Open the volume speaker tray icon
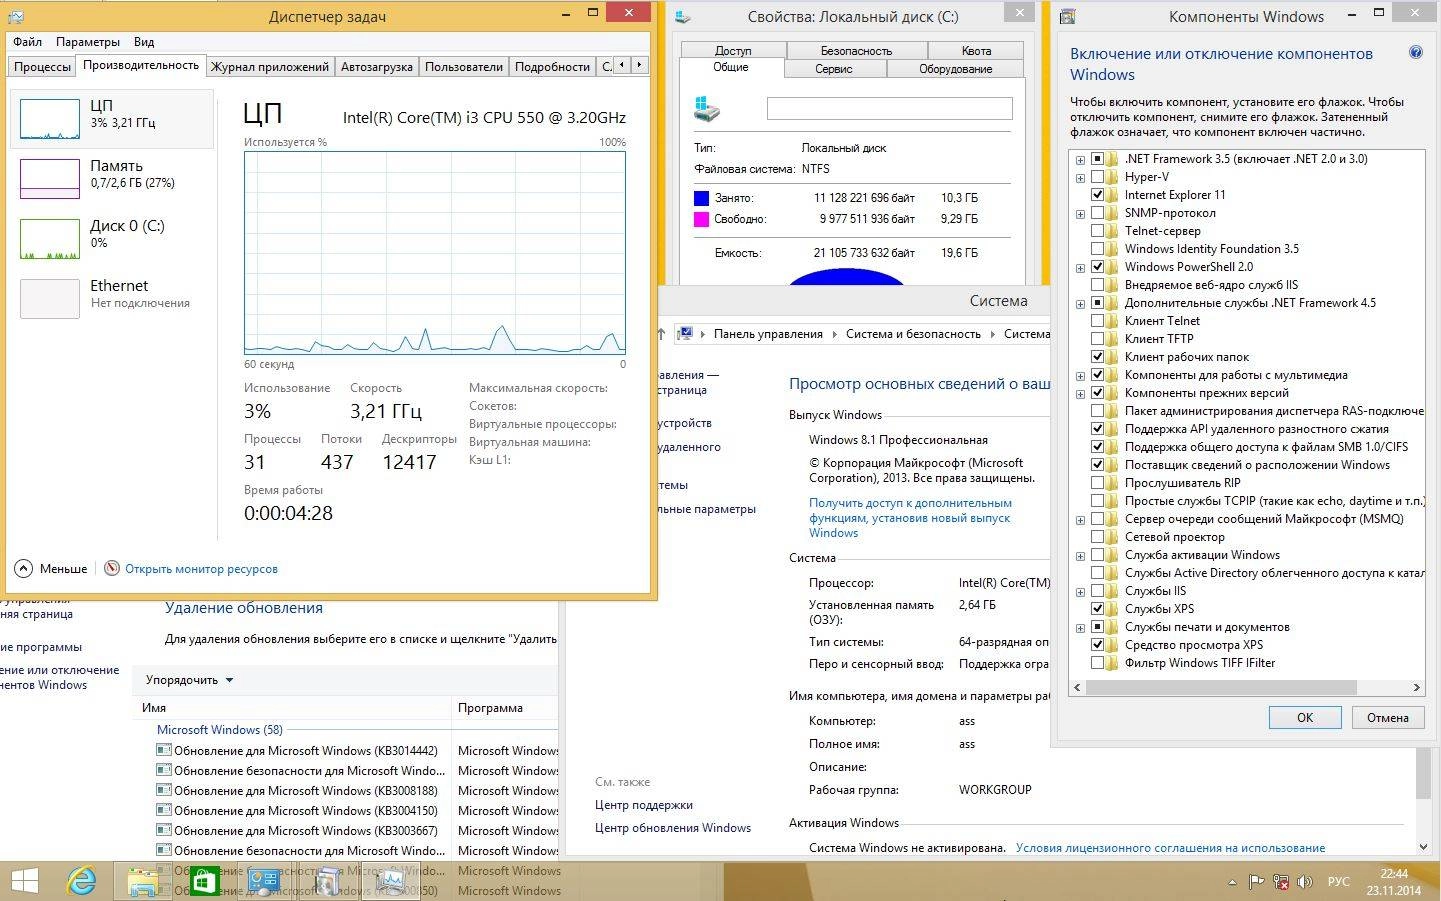 click(x=1305, y=882)
